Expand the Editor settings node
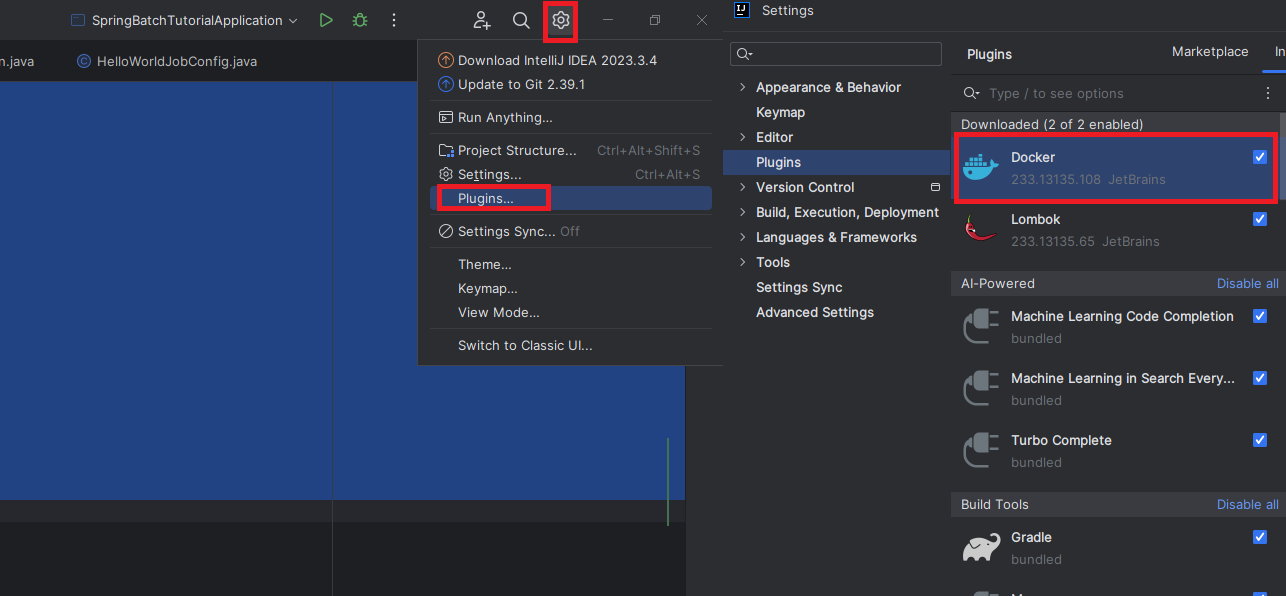 742,137
